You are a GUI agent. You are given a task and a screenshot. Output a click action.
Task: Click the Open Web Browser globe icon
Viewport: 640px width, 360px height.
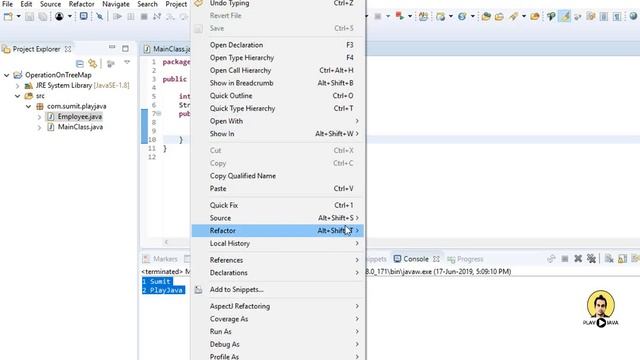click(x=633, y=16)
